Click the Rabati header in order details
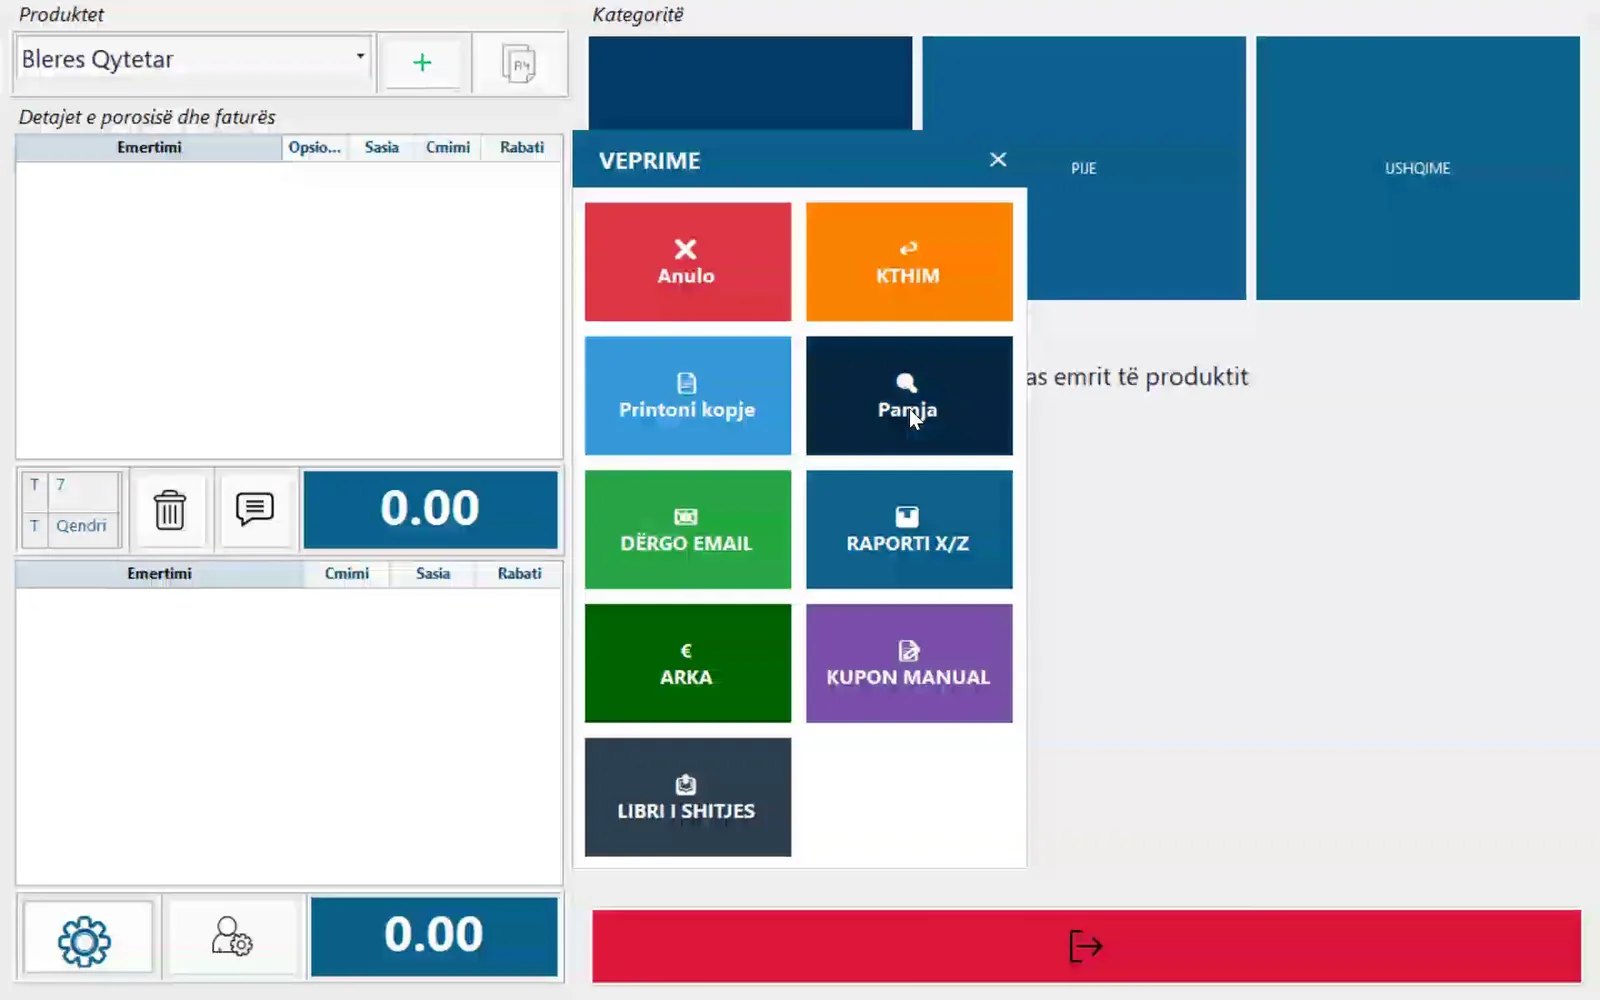 tap(522, 147)
